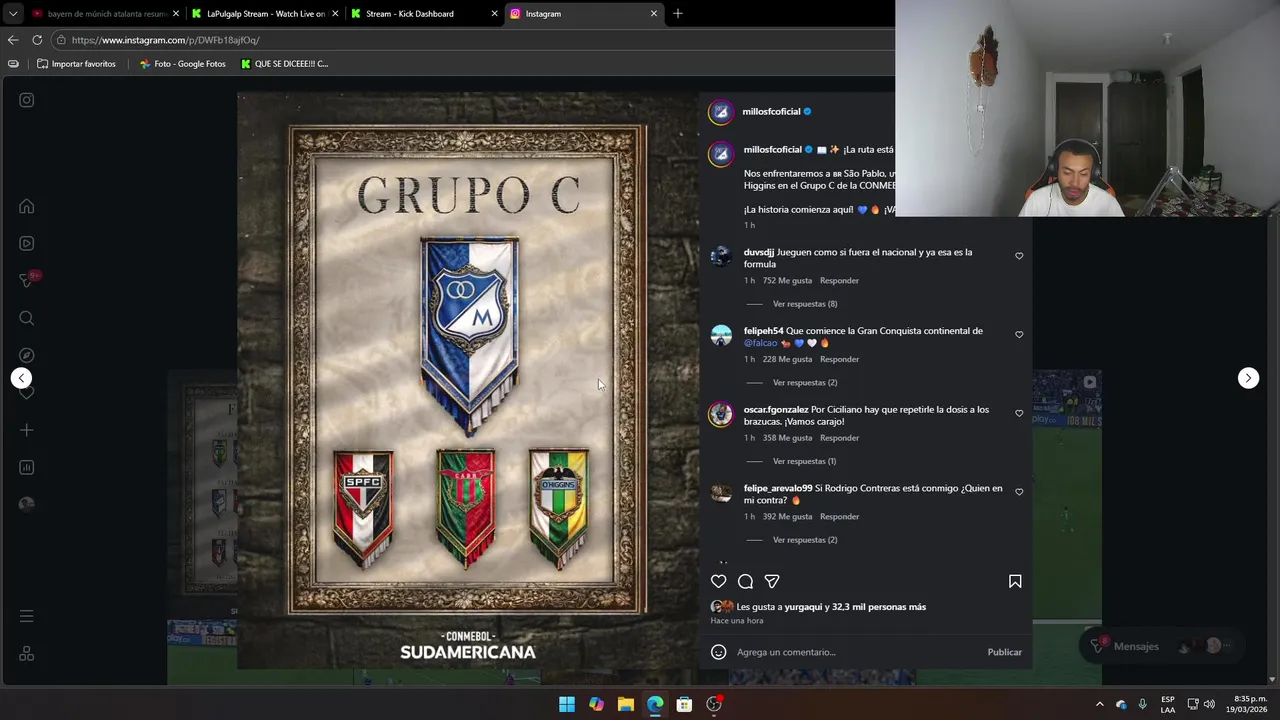
Task: Open Meta apps grid icon in sidebar
Action: click(x=27, y=653)
